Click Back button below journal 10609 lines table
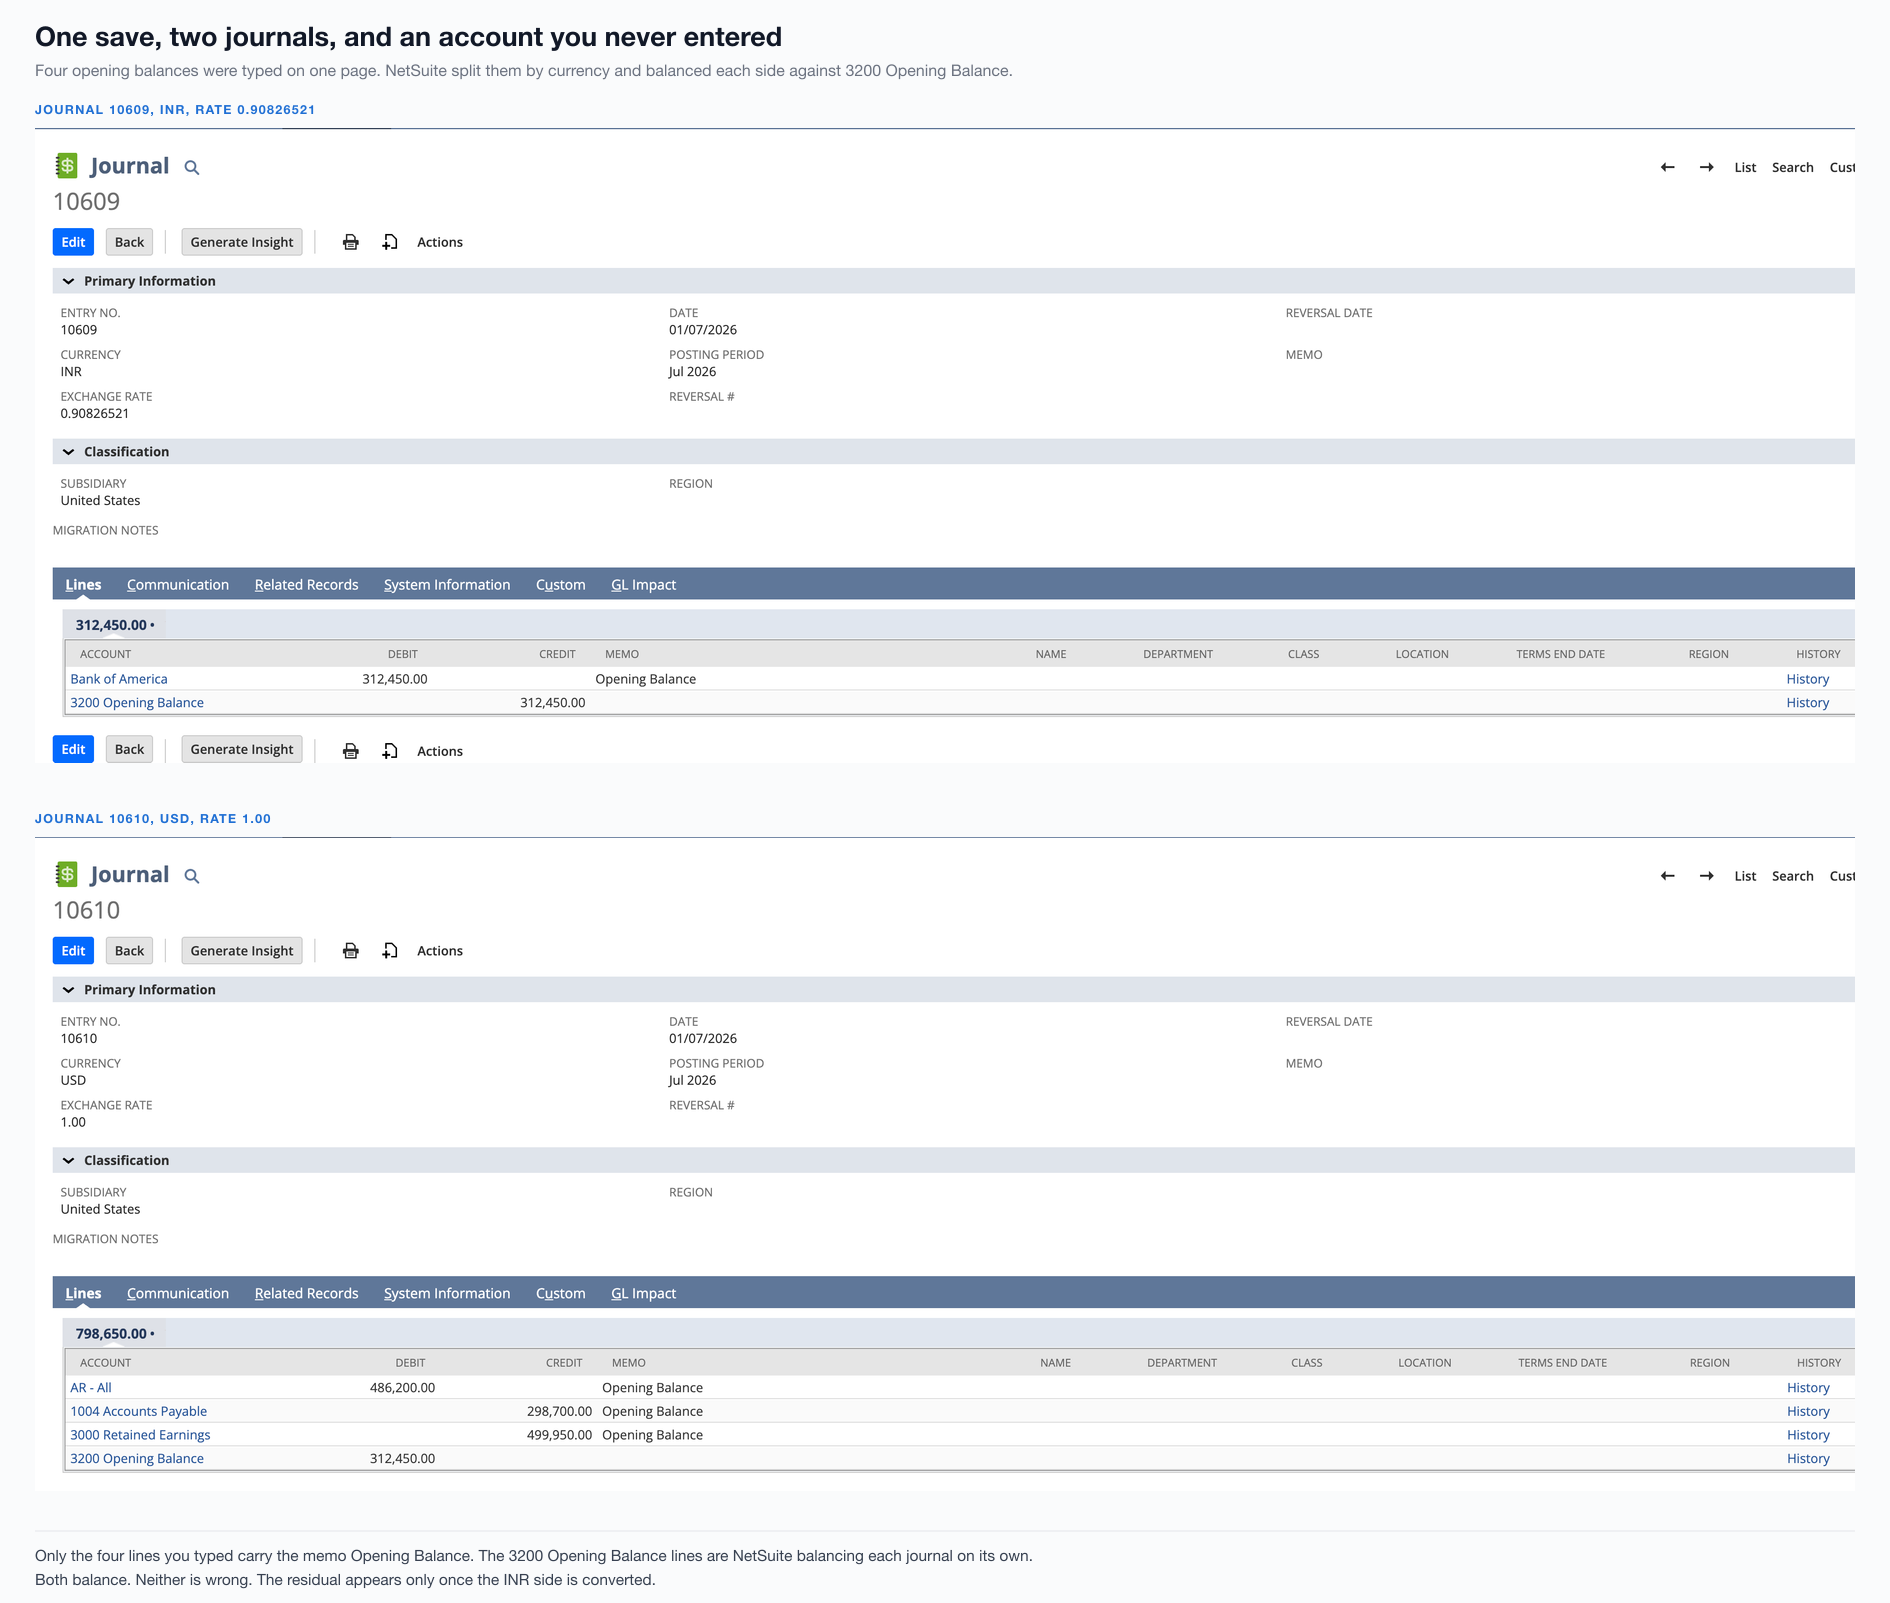This screenshot has width=1890, height=1603. point(129,750)
